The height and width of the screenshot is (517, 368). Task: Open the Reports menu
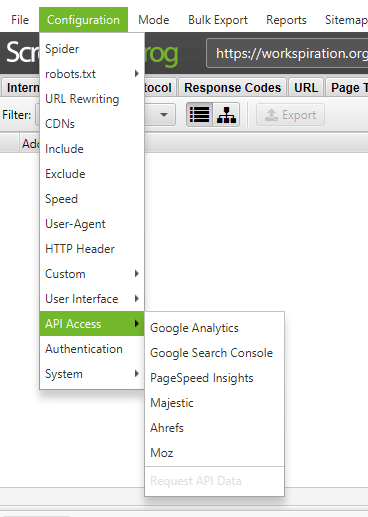pos(286,20)
